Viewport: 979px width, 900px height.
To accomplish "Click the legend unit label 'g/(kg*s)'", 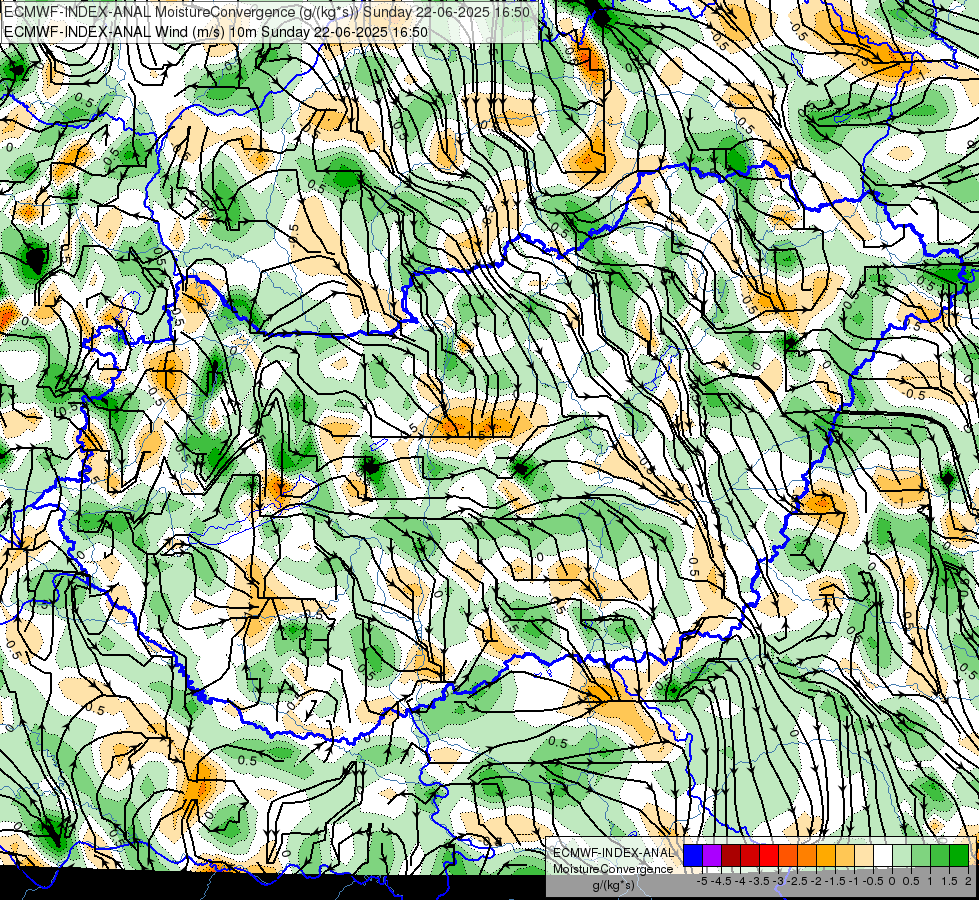I will tap(613, 885).
